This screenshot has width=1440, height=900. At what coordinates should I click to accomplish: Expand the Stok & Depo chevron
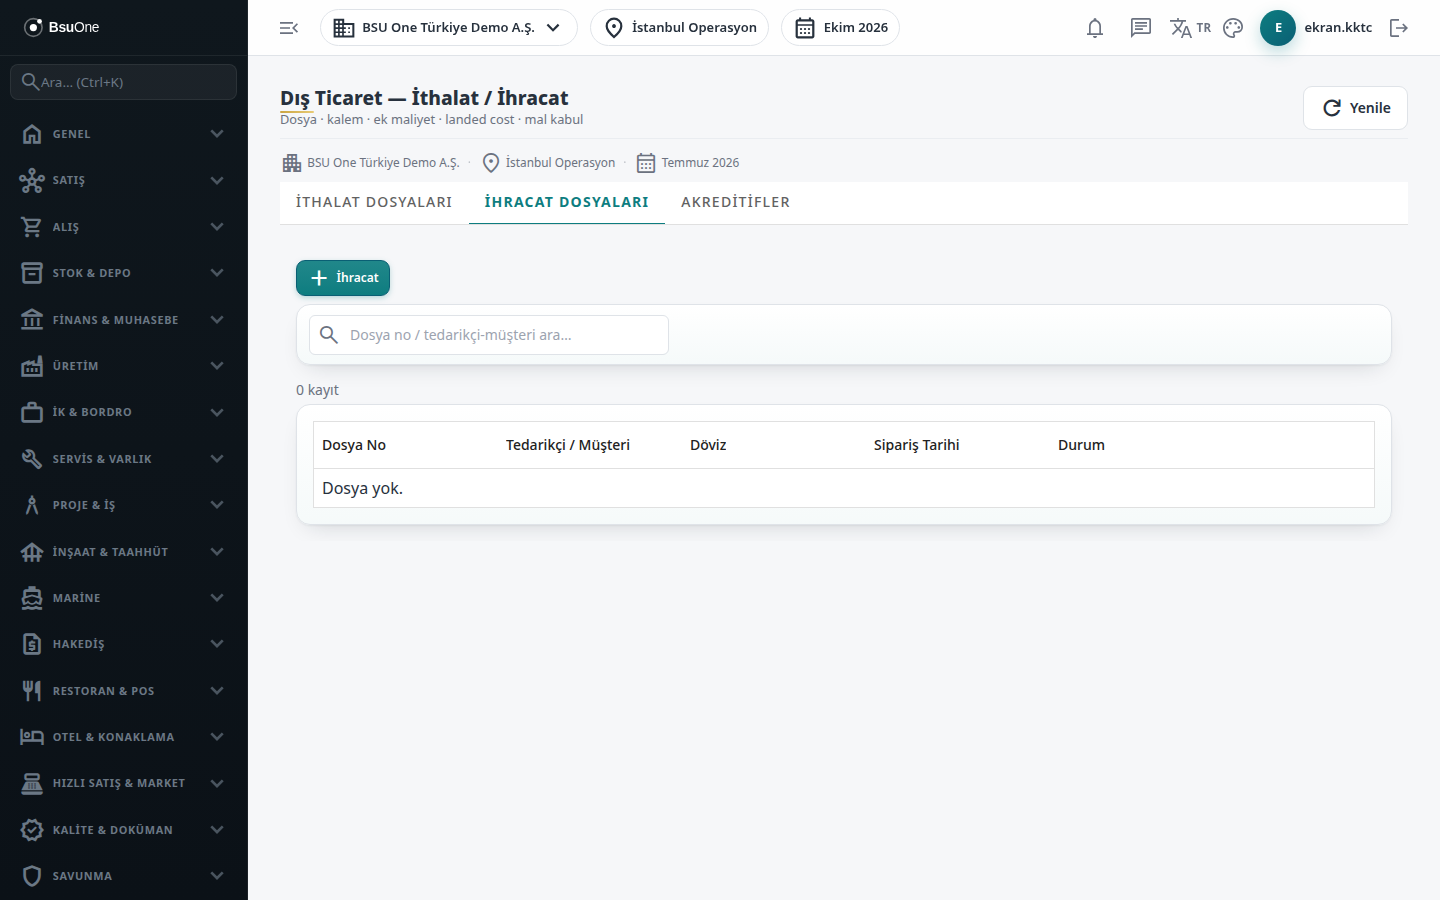pos(217,273)
